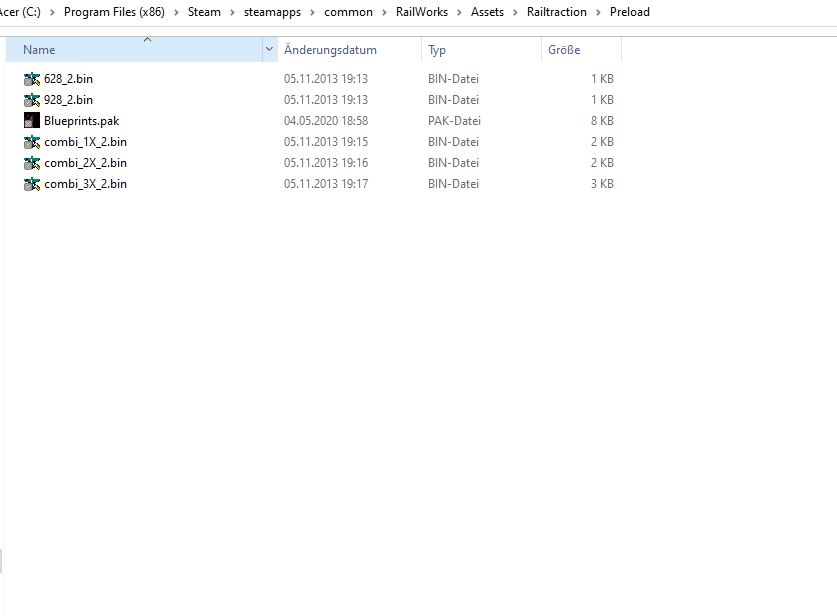Go to the Assets breadcrumb folder
Image resolution: width=837 pixels, height=616 pixels.
click(x=487, y=12)
